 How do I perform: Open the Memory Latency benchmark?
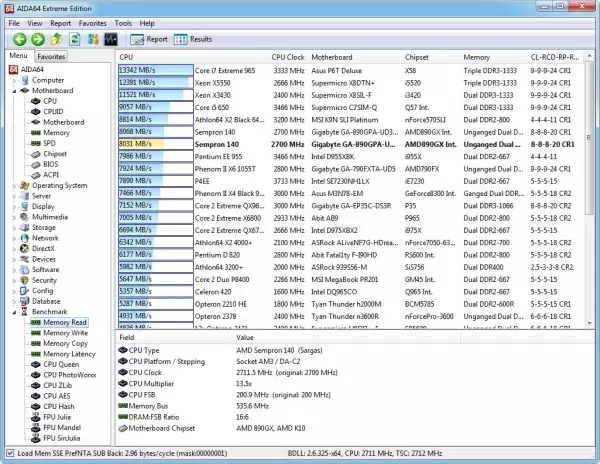(x=63, y=354)
